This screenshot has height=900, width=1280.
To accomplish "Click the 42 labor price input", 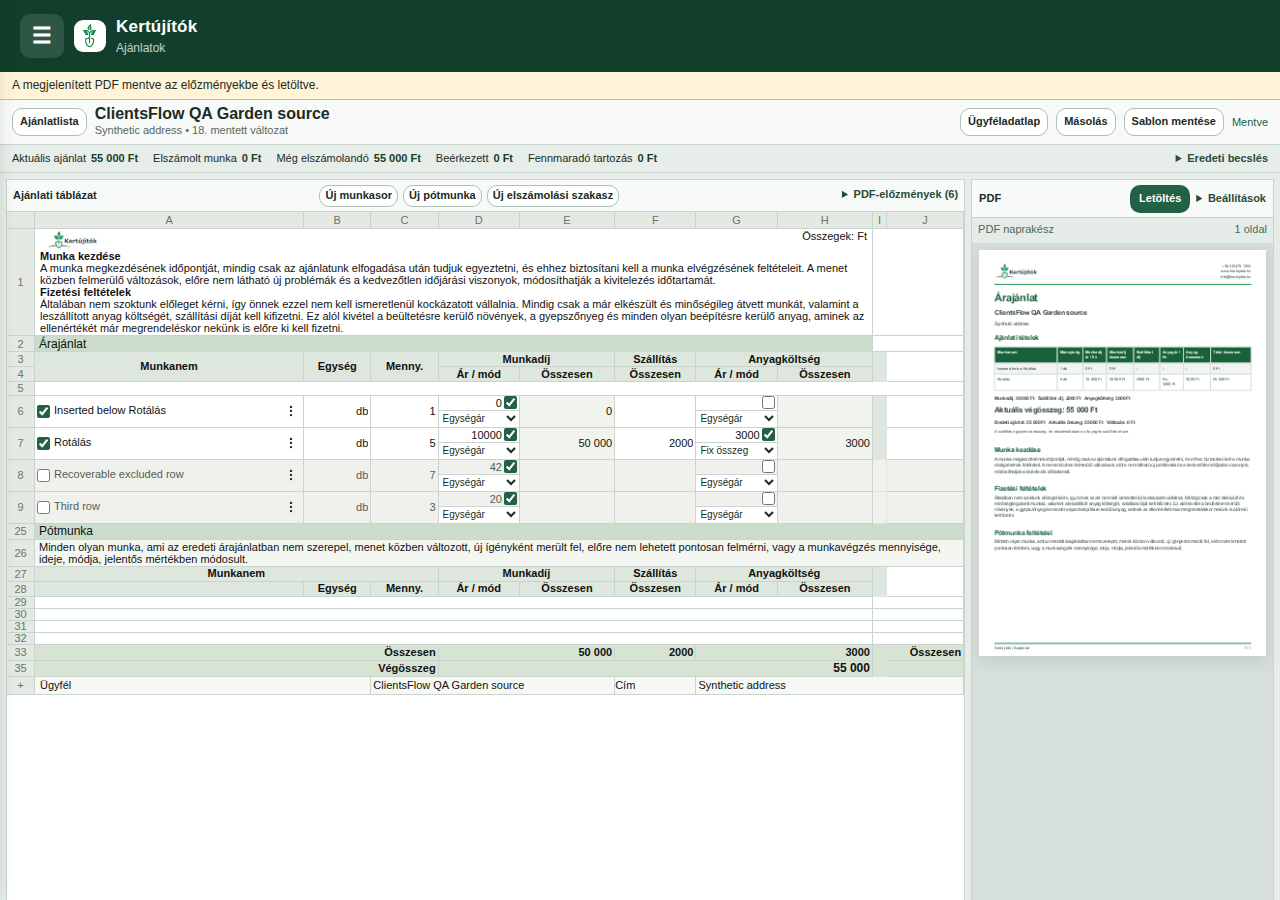I will point(472,467).
